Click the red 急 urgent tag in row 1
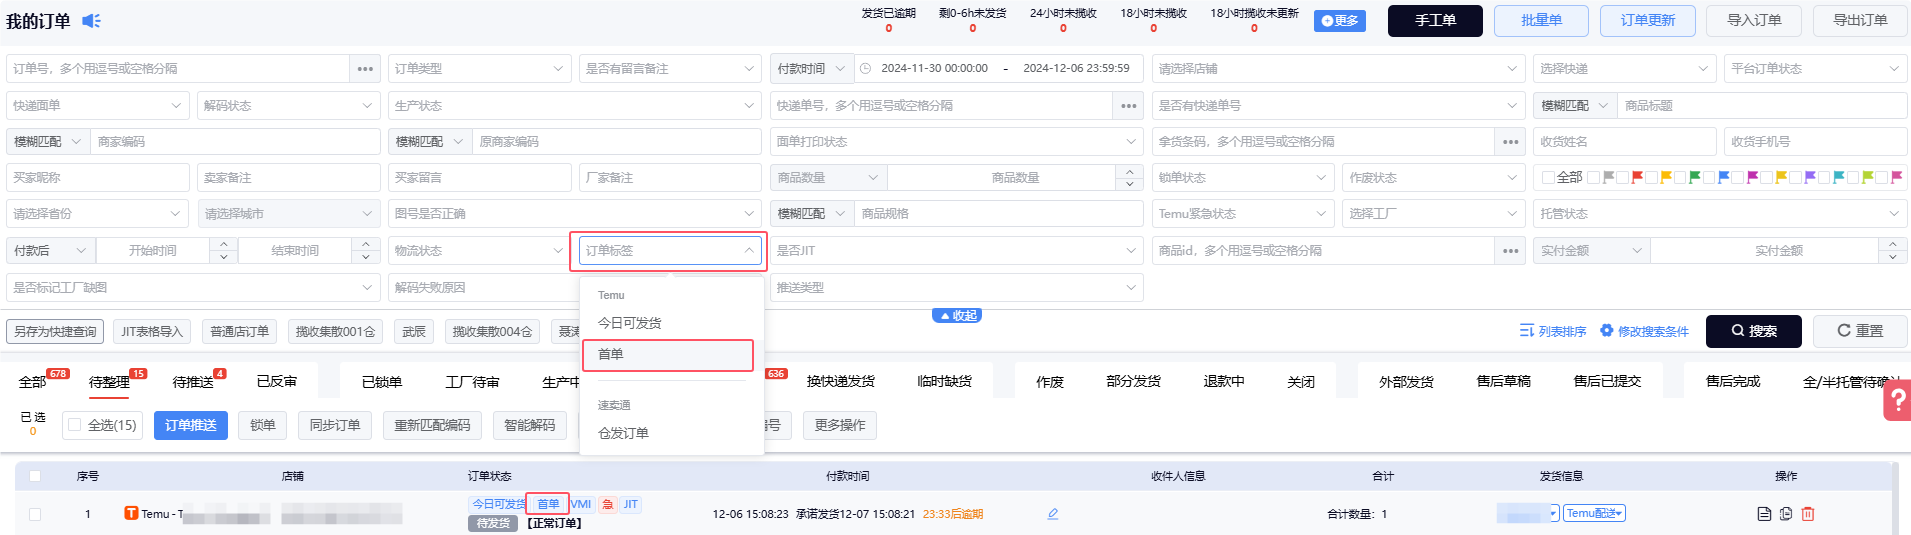 (607, 504)
